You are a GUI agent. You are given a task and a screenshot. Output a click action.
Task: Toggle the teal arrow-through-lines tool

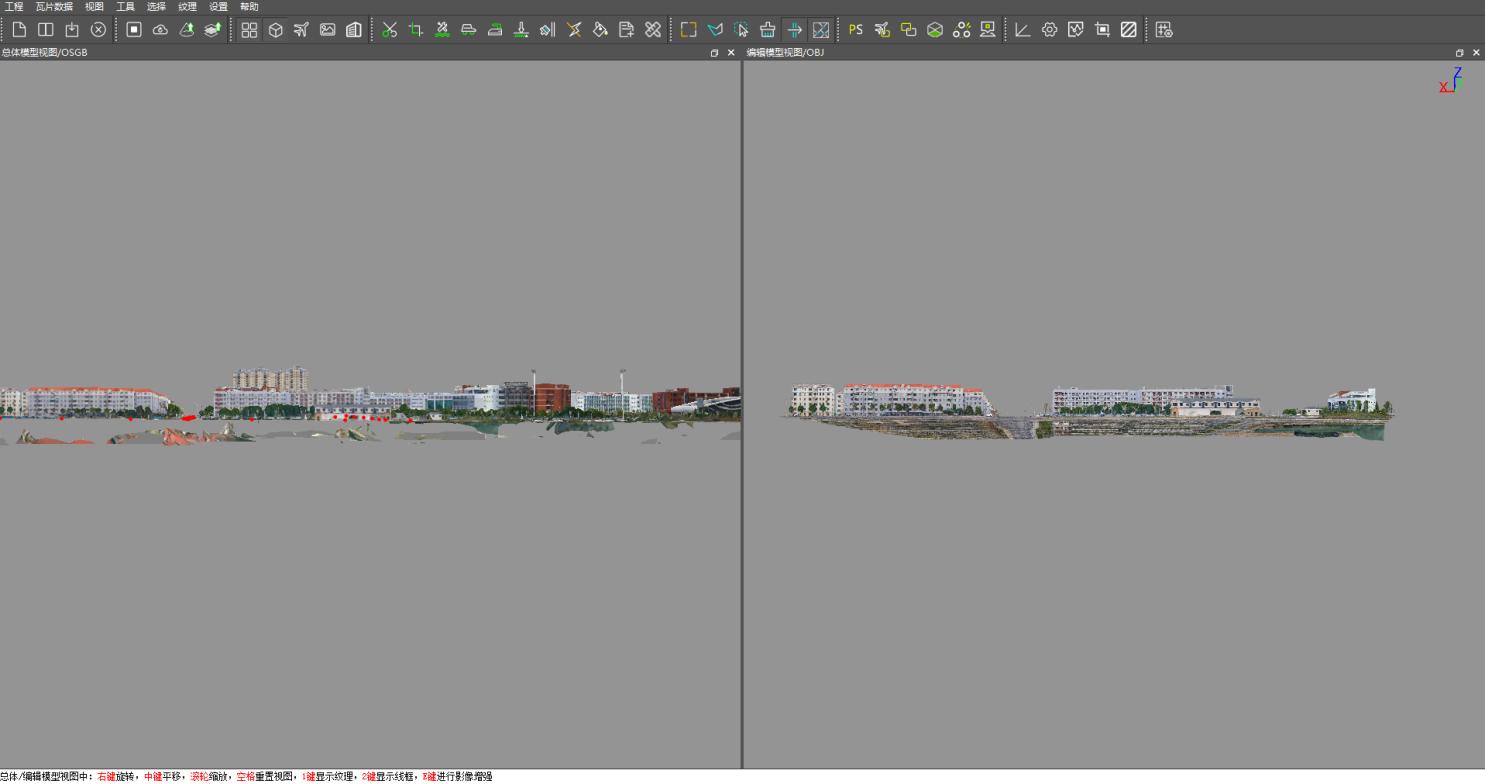(794, 30)
